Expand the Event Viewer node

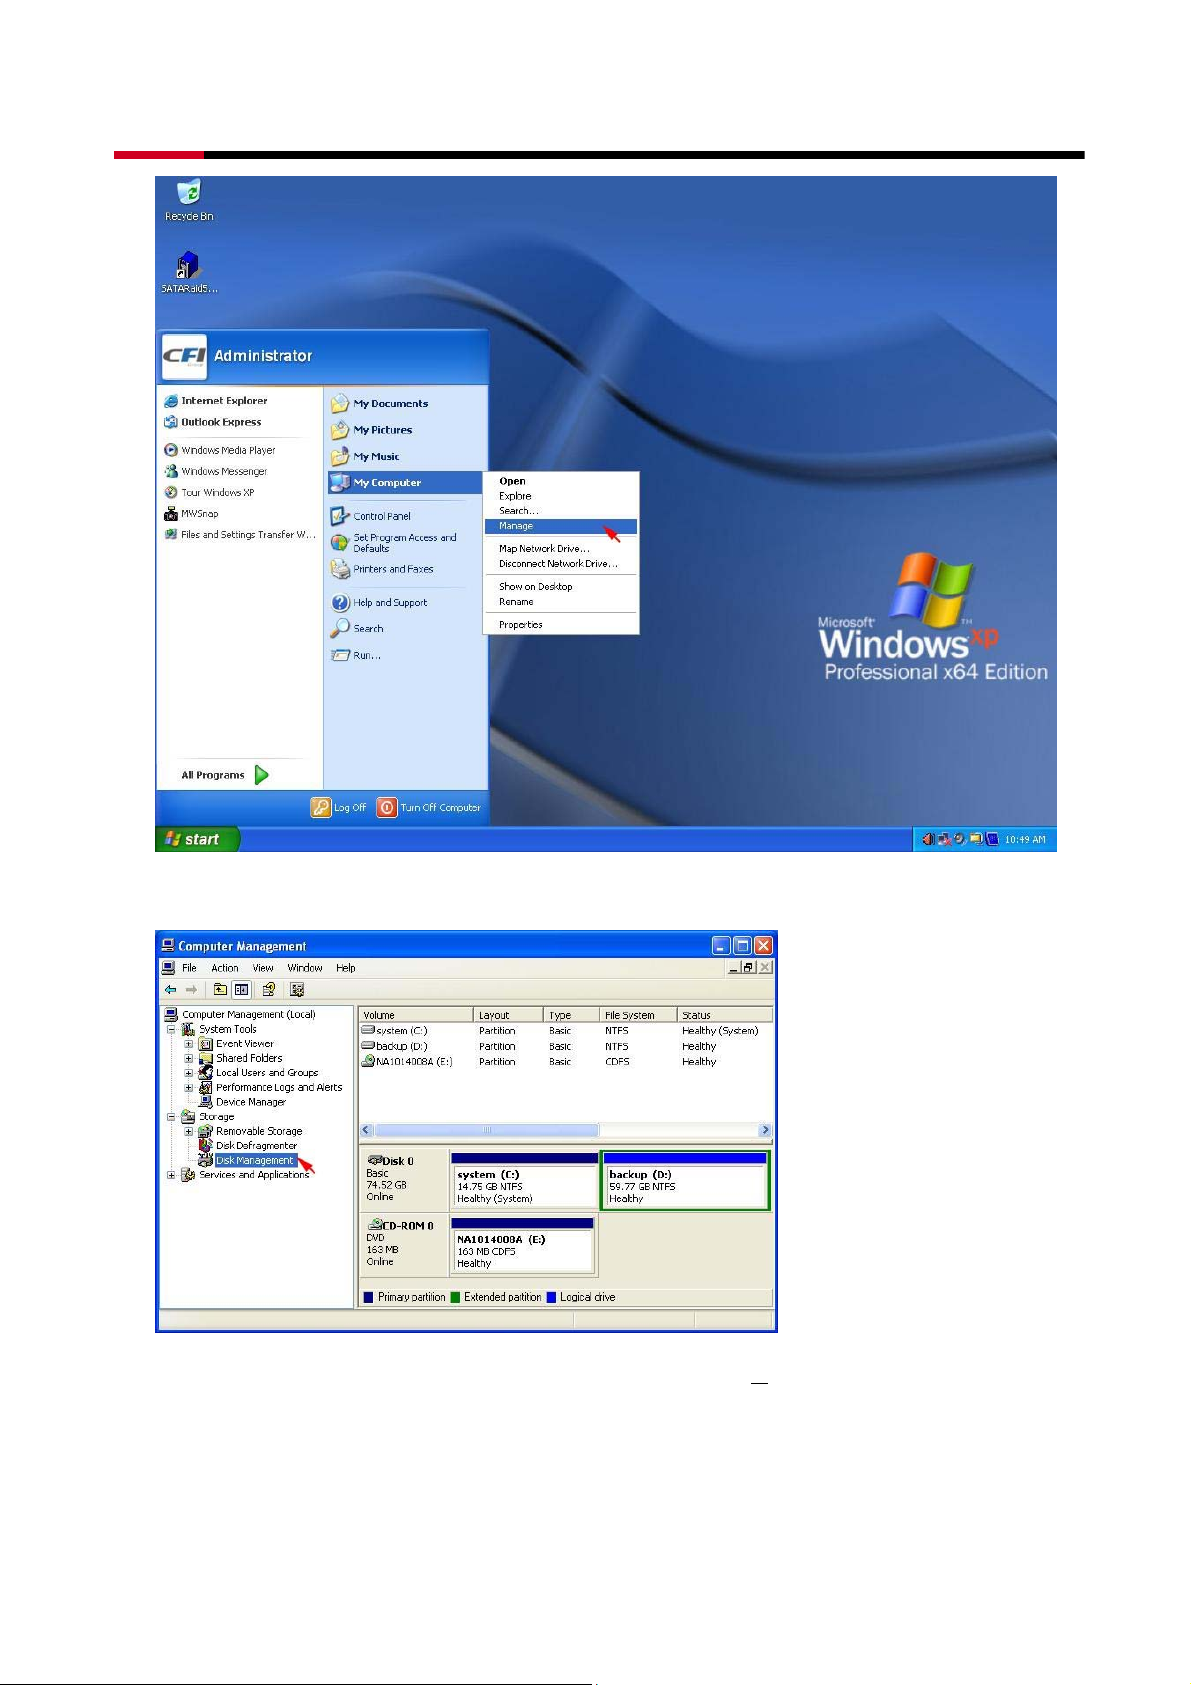coord(188,1044)
